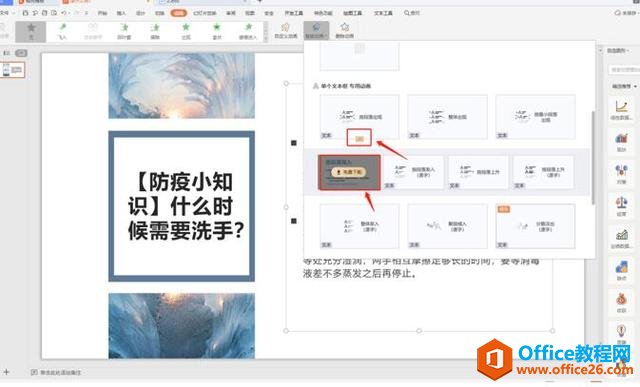The image size is (640, 387).
Task: Click the 免费下载 free download button
Action: click(349, 172)
